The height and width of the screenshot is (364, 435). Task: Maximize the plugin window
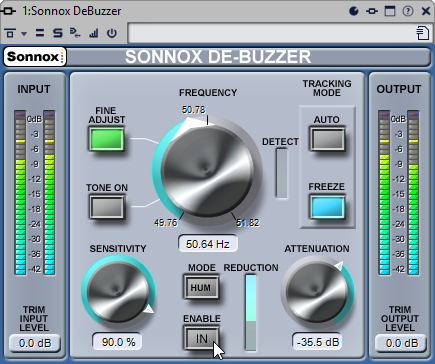coord(390,11)
